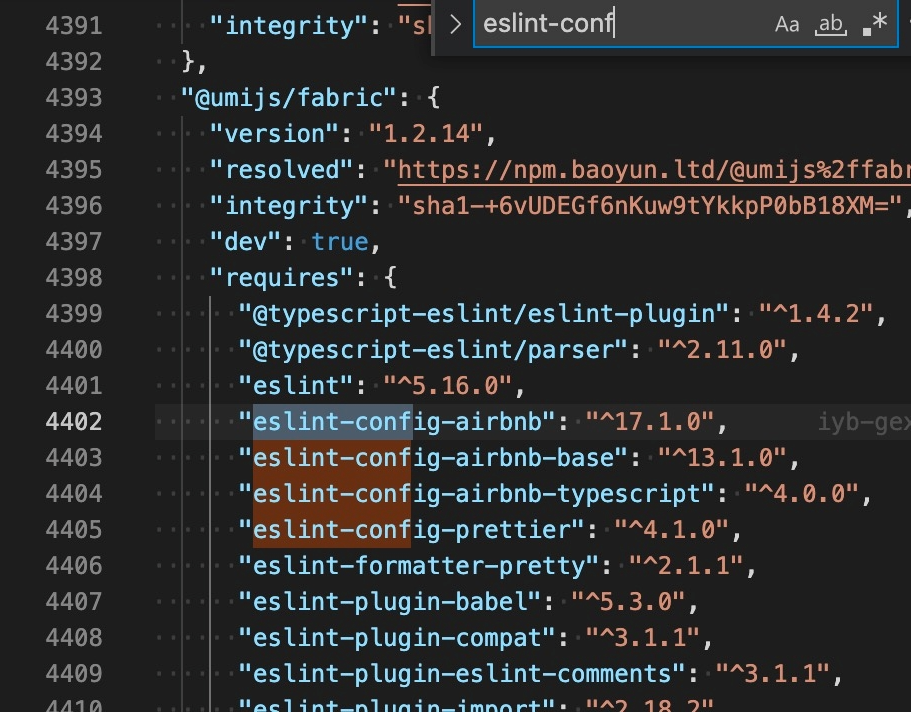
Task: Expand the replace field with the chevron
Action: coord(455,24)
